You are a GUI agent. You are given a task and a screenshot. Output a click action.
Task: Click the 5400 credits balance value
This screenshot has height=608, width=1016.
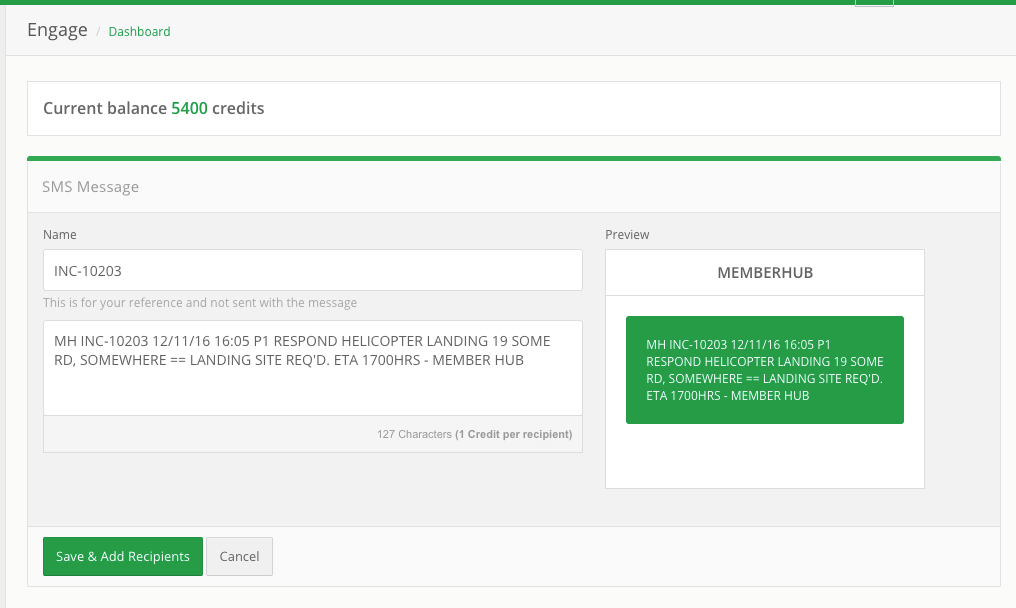click(189, 108)
